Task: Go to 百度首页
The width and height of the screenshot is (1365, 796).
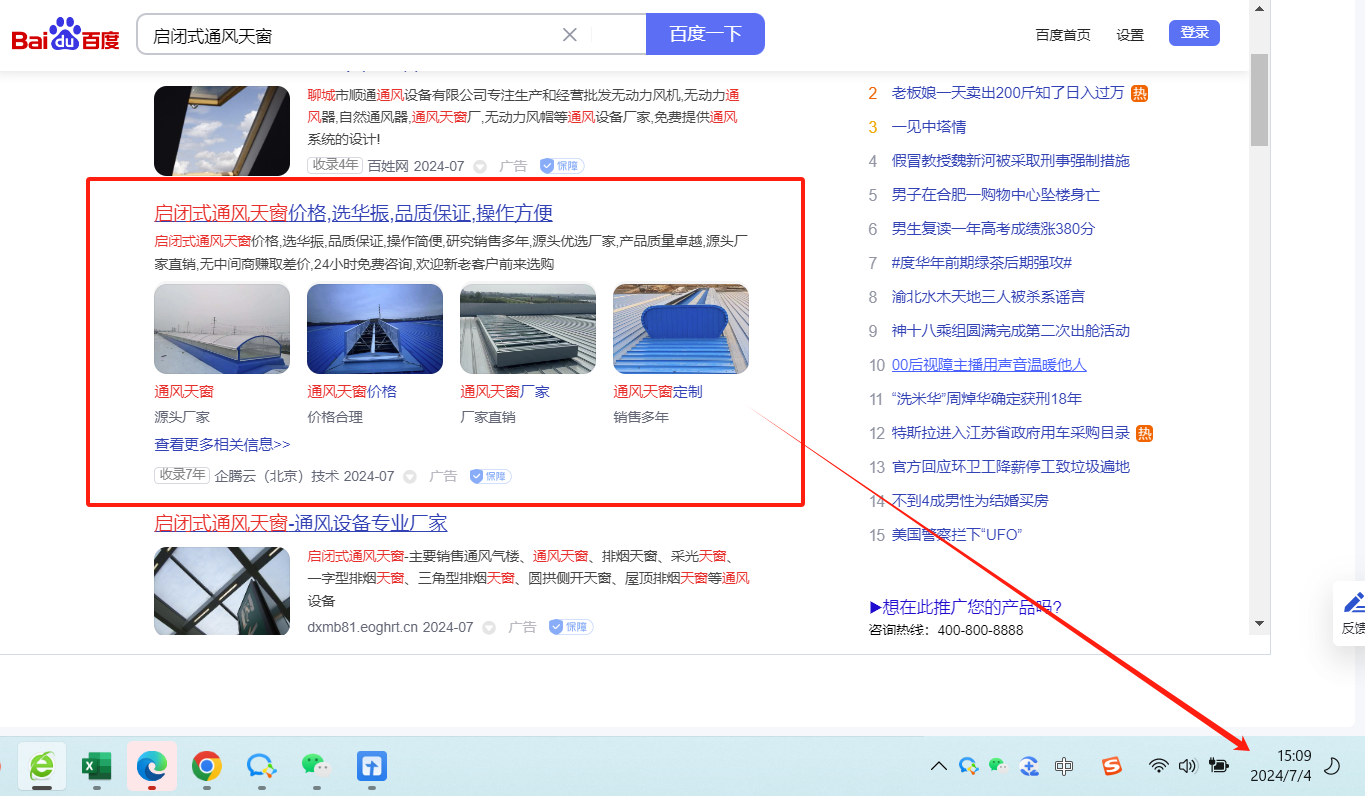Action: [1063, 35]
